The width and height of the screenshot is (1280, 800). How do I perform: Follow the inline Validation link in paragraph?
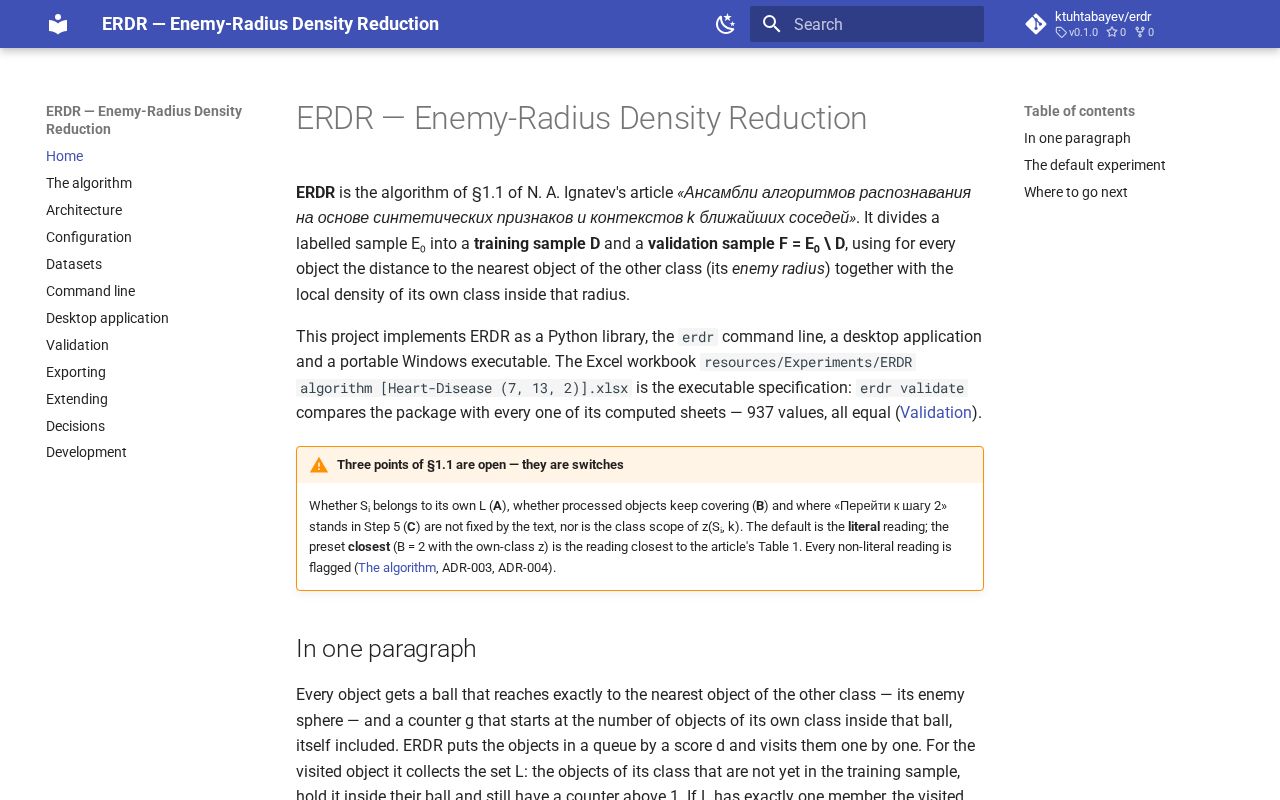pos(936,412)
